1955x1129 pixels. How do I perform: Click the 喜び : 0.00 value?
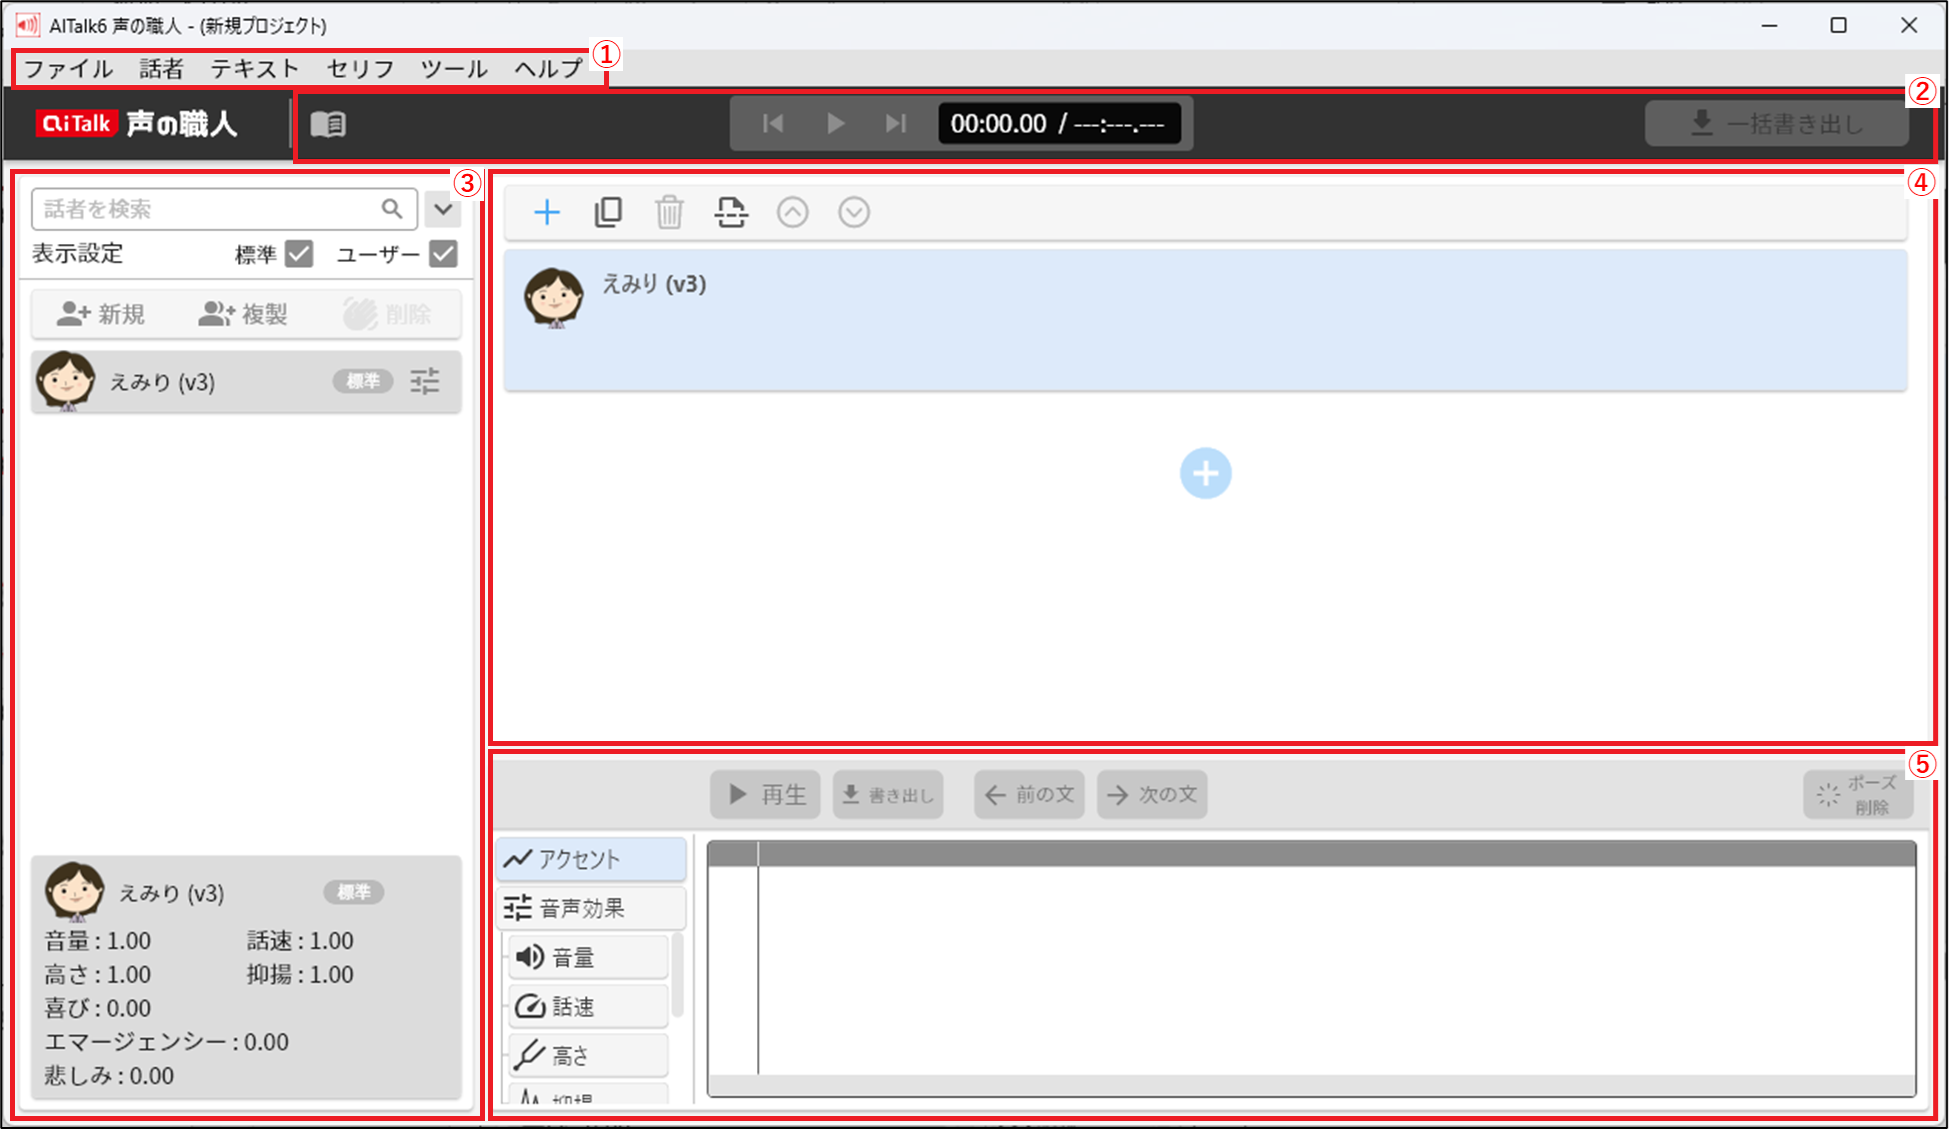point(98,1009)
